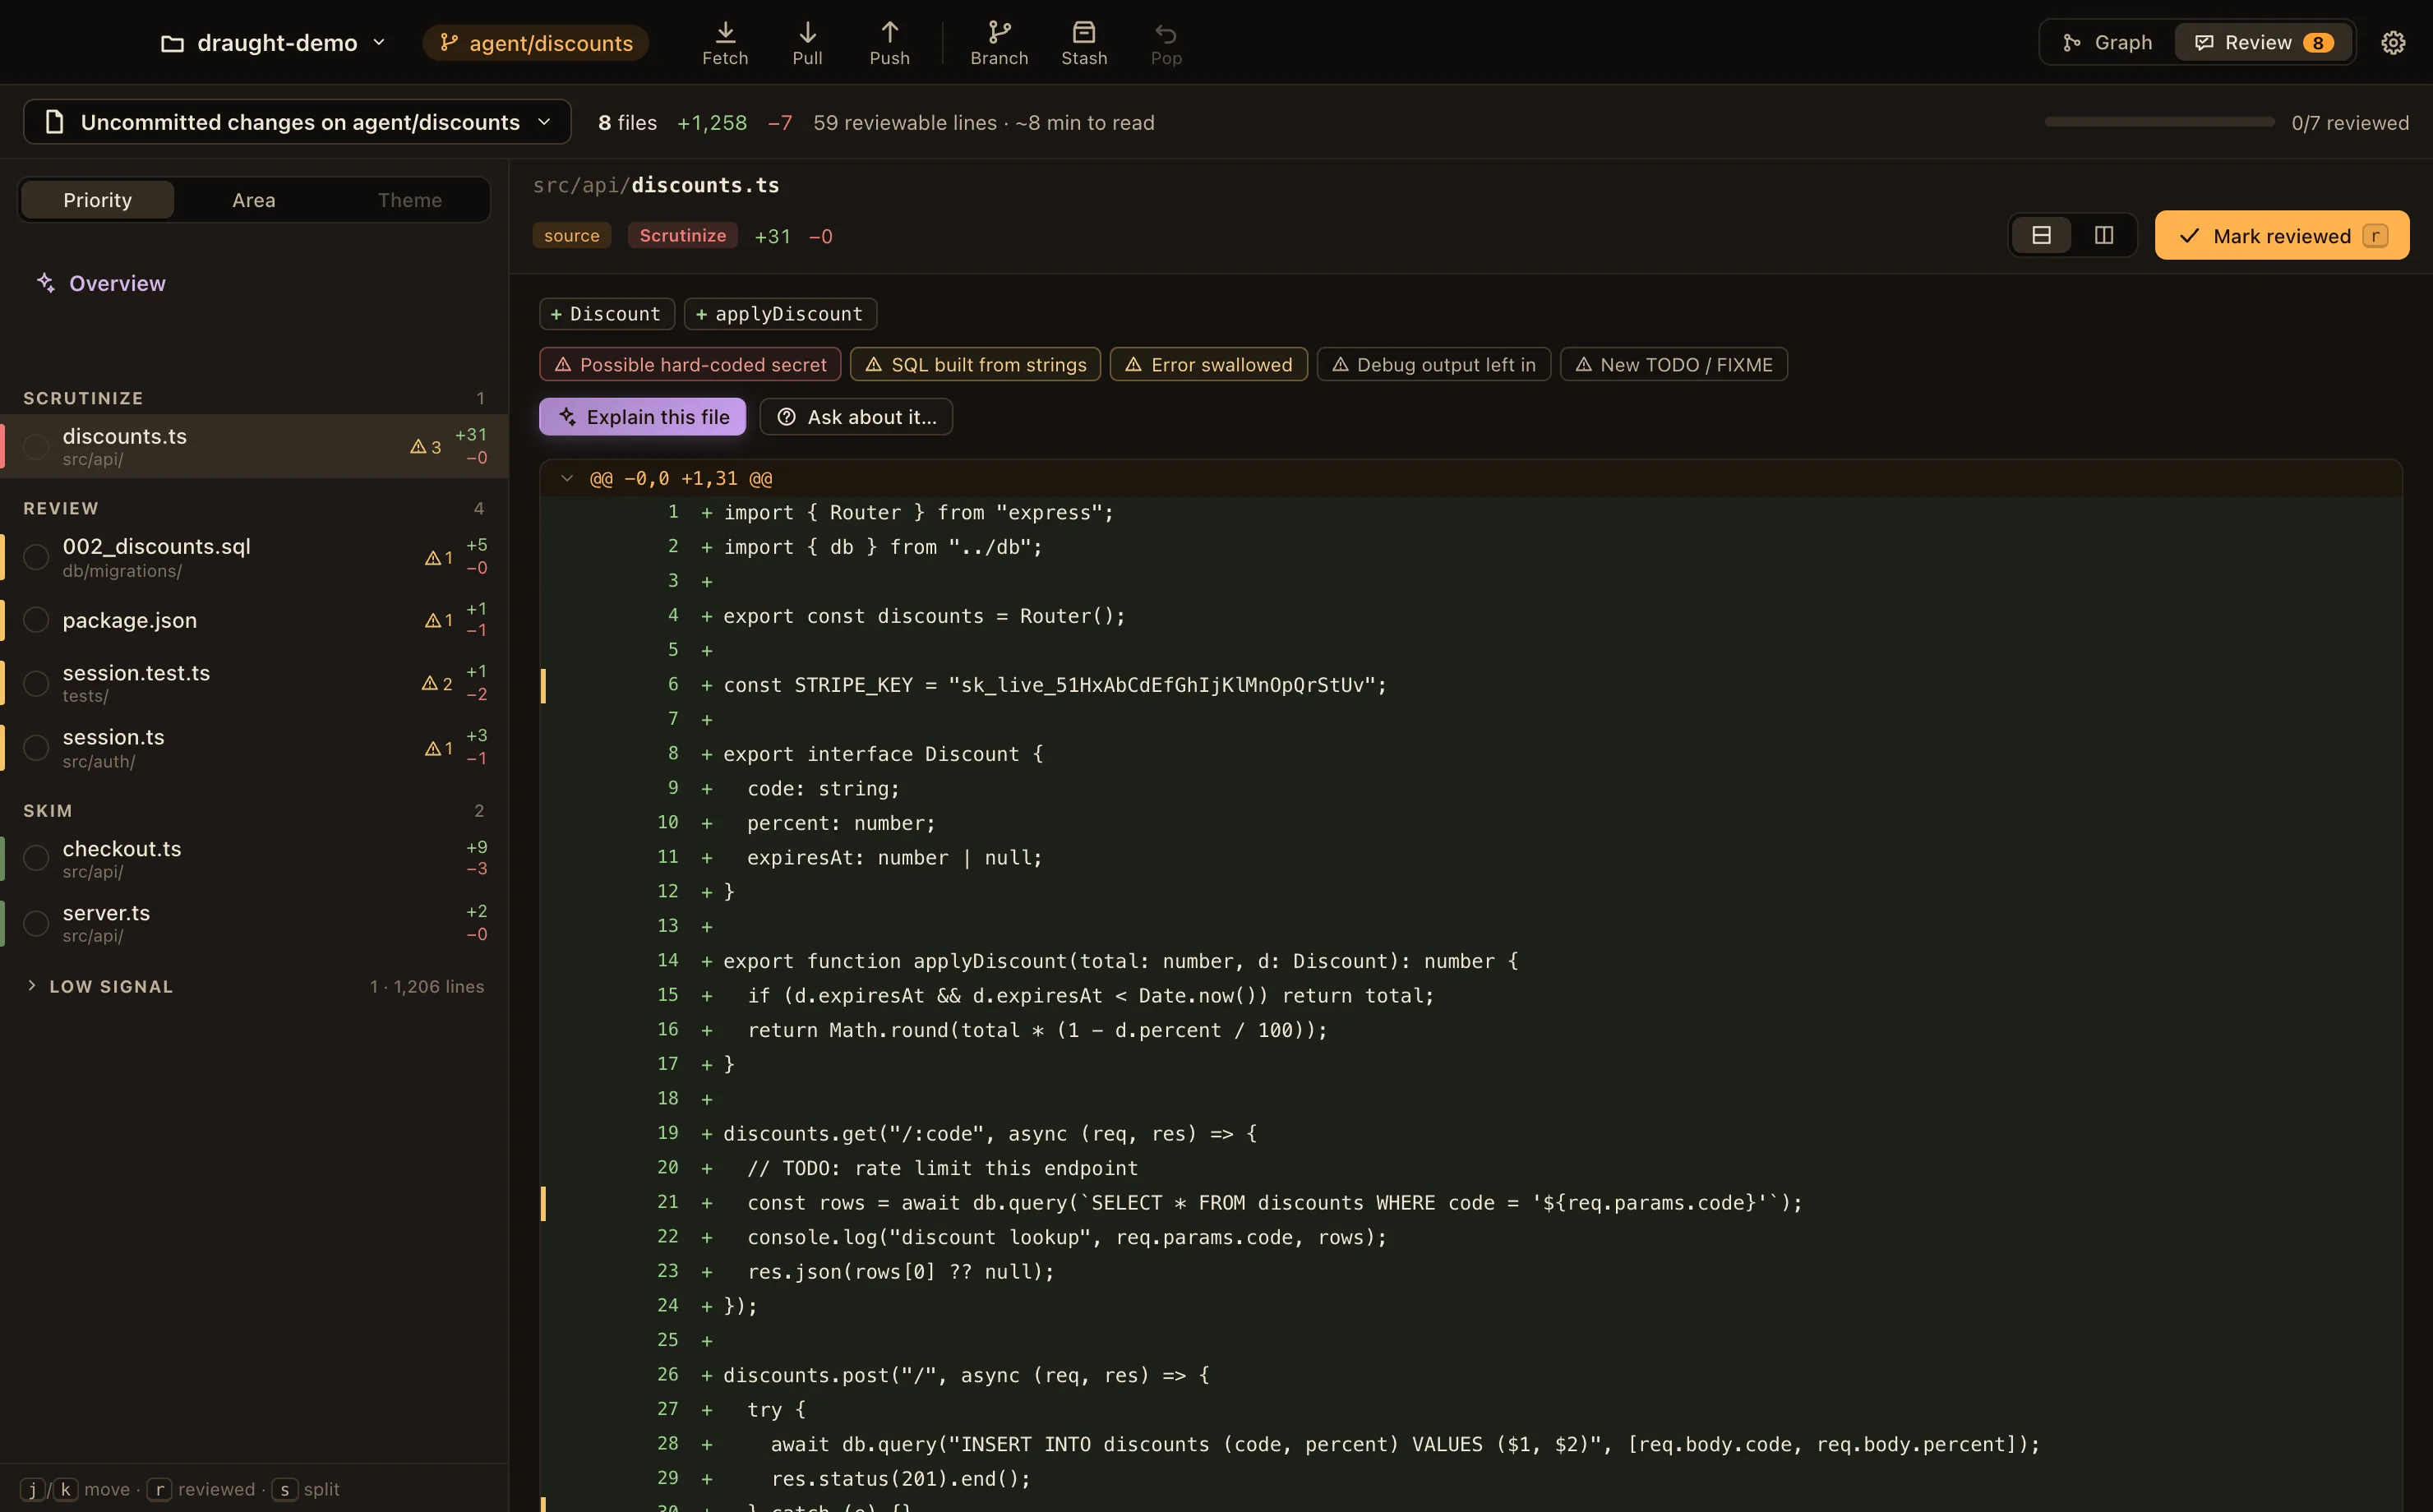Click the Fetch toolbar icon
Screen dimensions: 2433x1512
(725, 32)
